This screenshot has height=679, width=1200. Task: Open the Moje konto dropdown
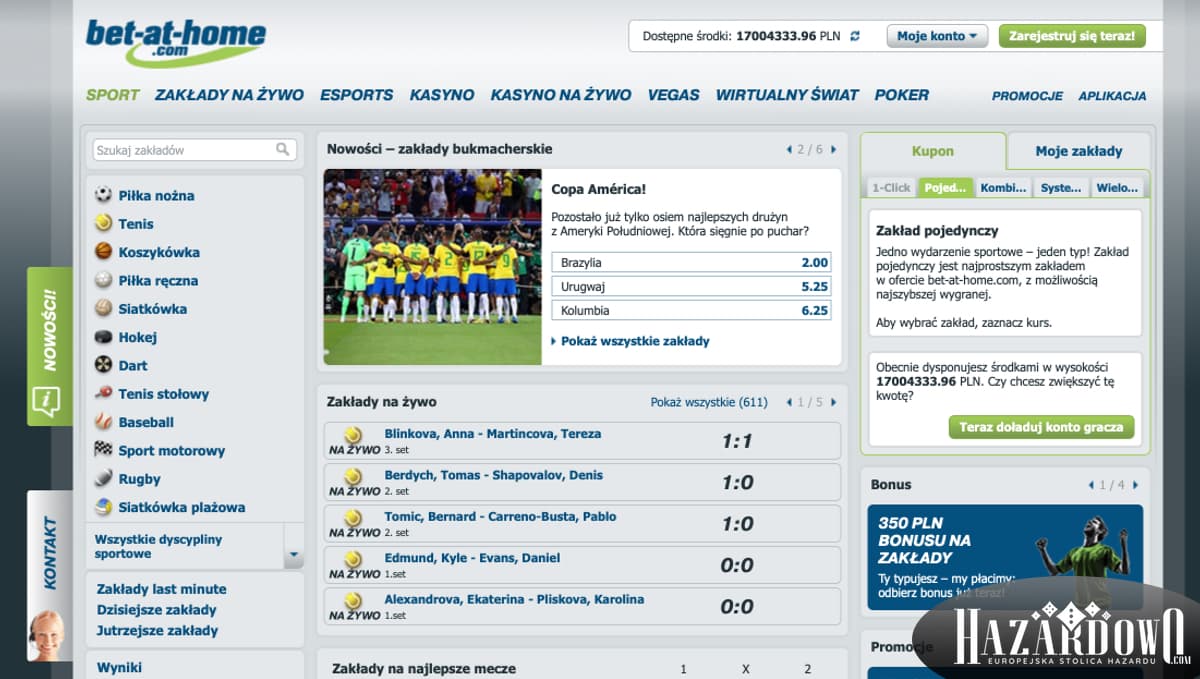tap(937, 36)
